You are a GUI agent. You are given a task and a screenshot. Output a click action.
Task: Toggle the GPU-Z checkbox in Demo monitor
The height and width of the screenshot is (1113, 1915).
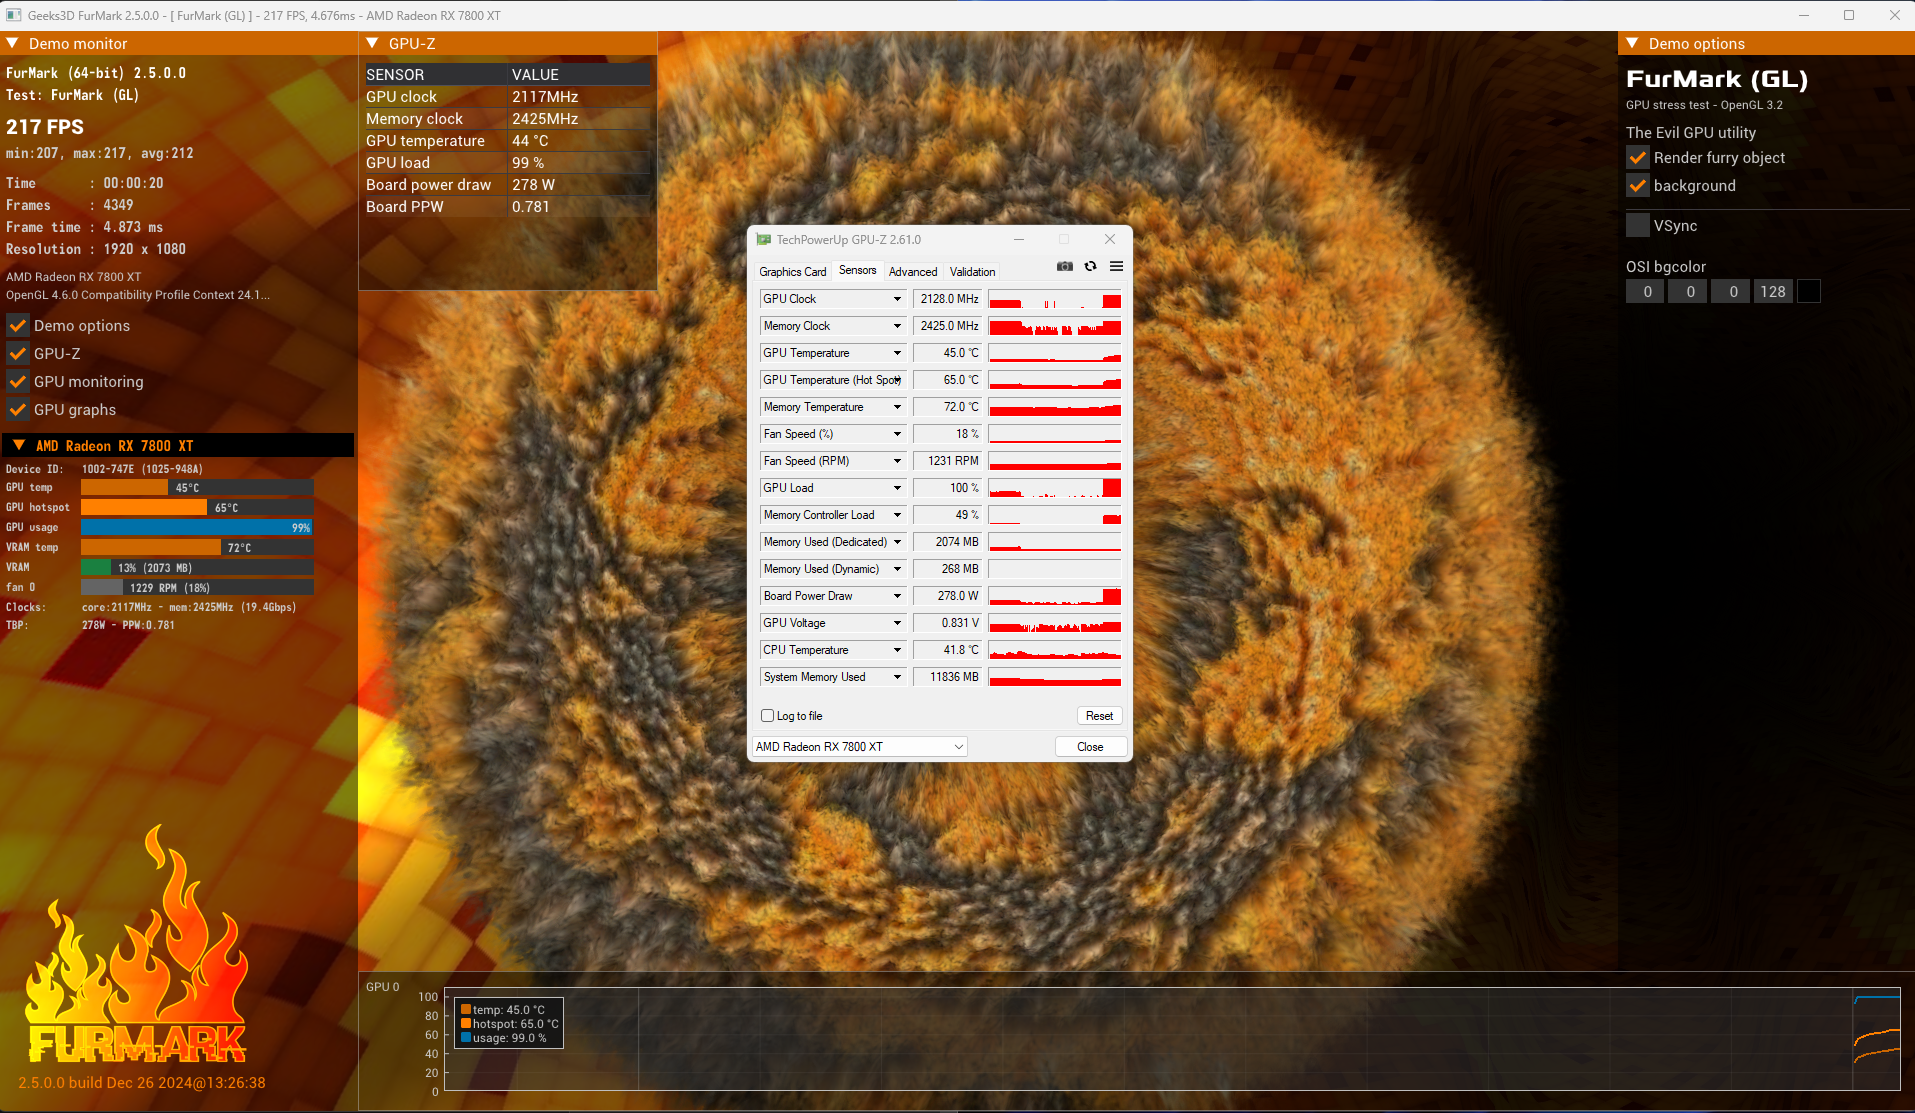[18, 354]
